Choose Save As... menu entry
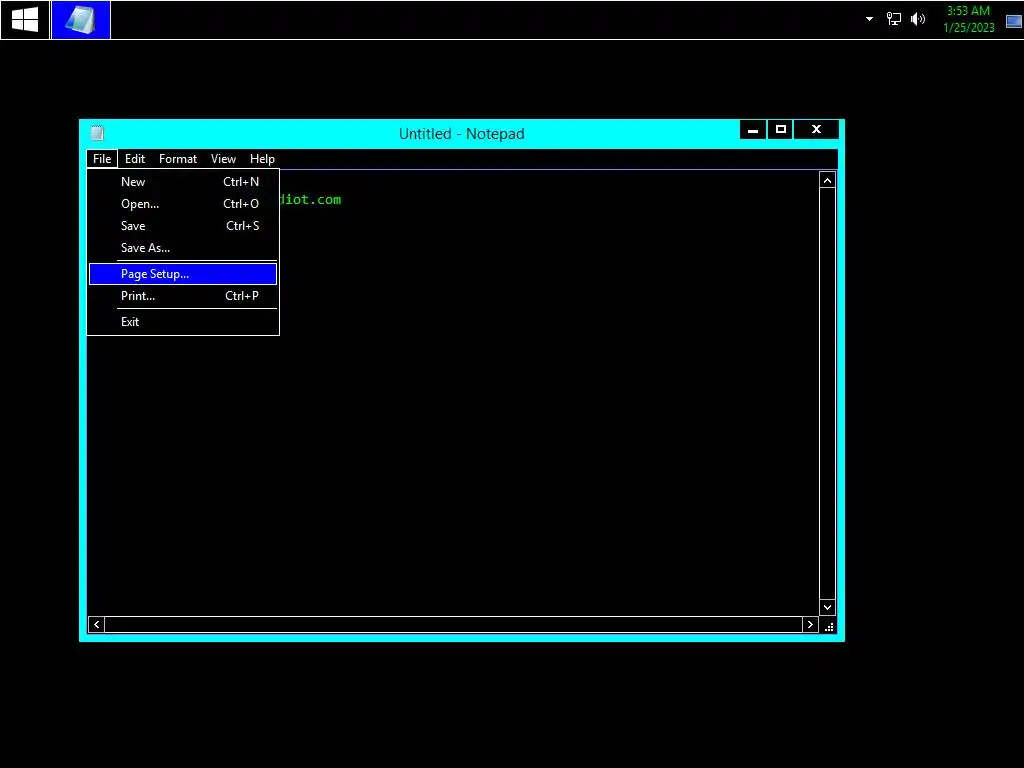The height and width of the screenshot is (768, 1024). pos(183,248)
